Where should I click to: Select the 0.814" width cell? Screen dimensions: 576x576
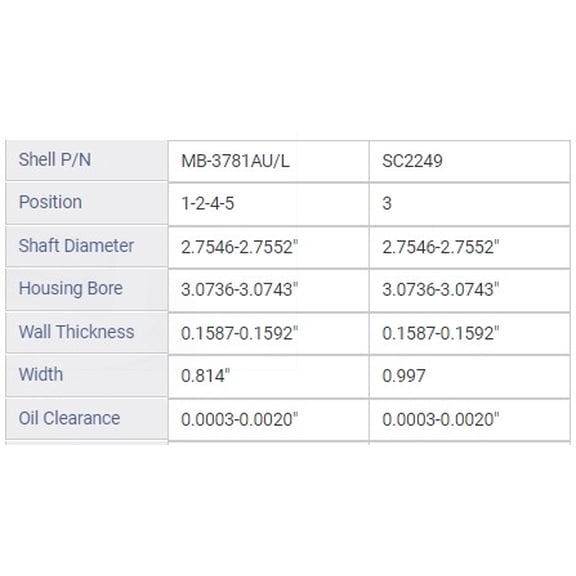pyautogui.click(x=269, y=377)
